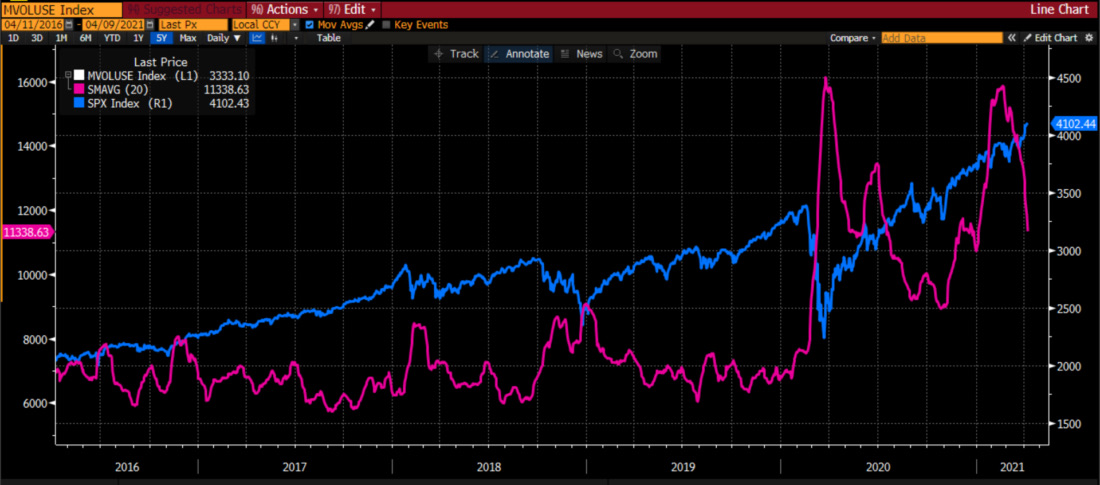This screenshot has width=1100, height=485.
Task: Select the 1Y time range
Action: click(x=138, y=38)
